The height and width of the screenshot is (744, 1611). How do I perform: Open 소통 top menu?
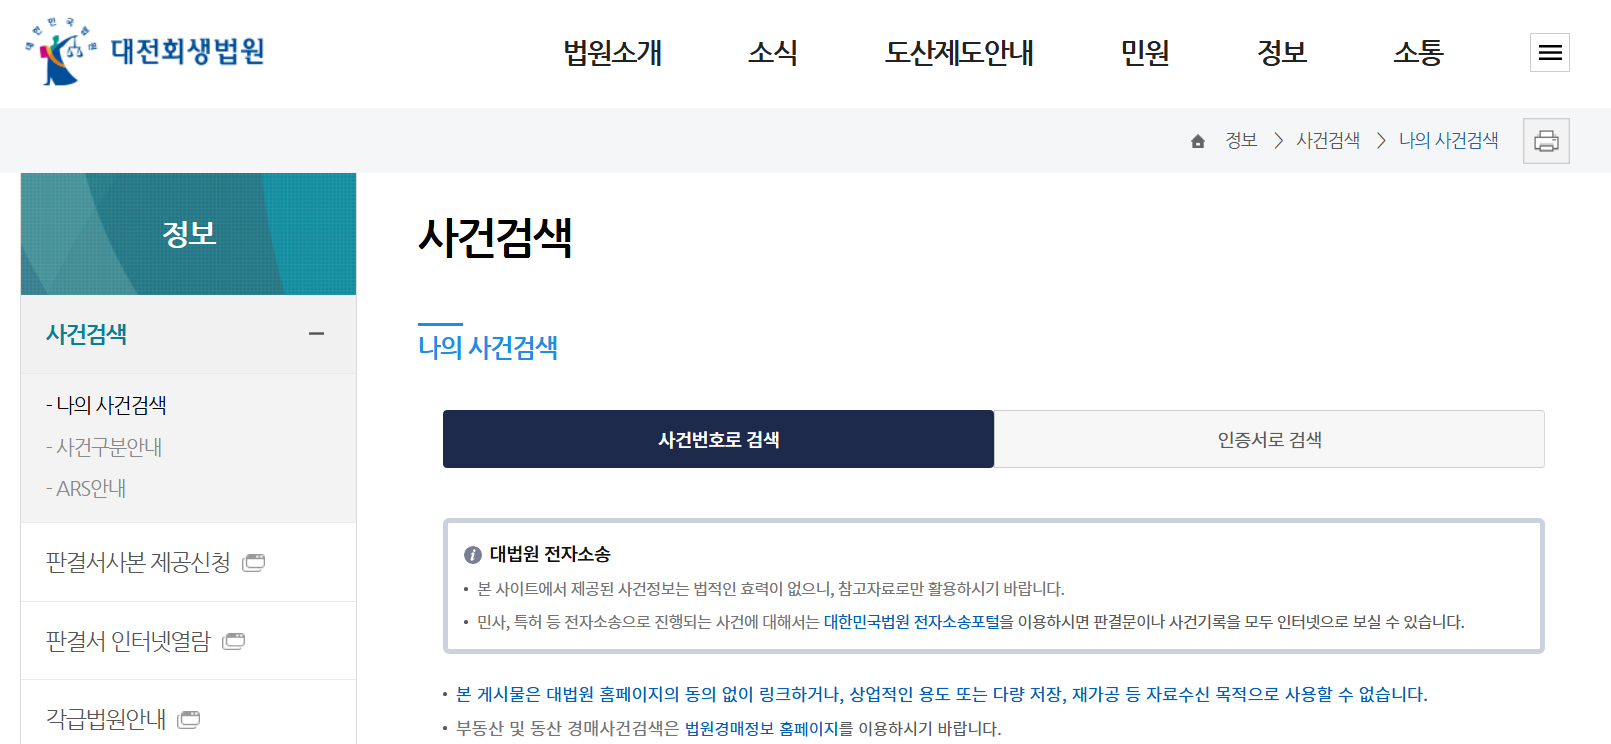(1418, 52)
